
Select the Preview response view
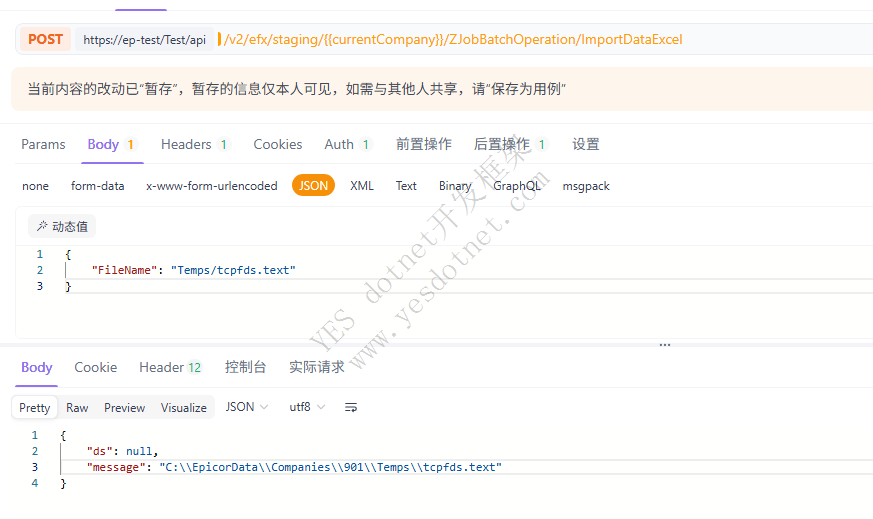click(x=124, y=408)
